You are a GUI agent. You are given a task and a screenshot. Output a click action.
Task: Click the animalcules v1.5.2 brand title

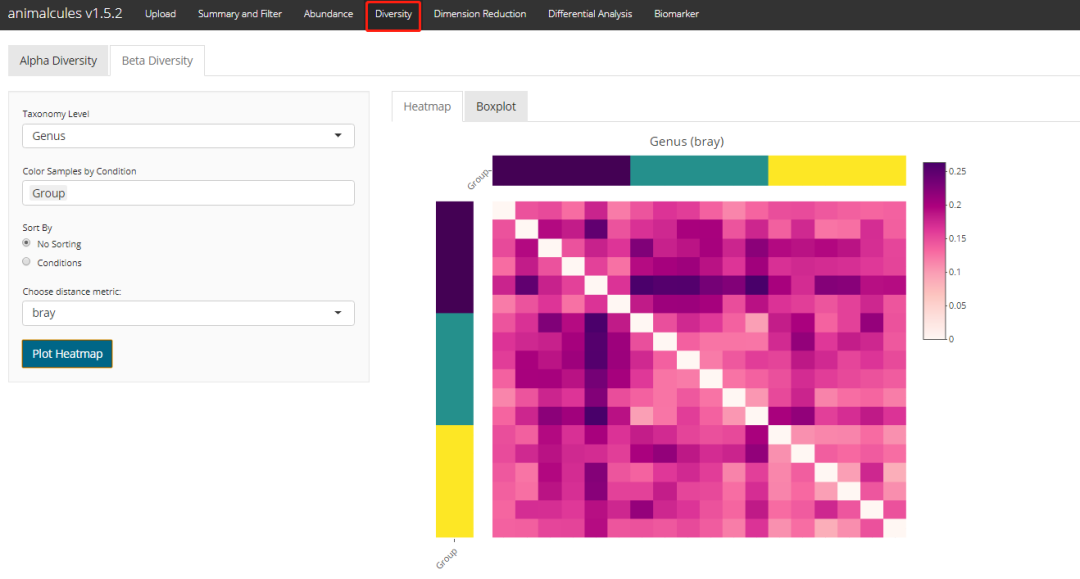pyautogui.click(x=65, y=14)
